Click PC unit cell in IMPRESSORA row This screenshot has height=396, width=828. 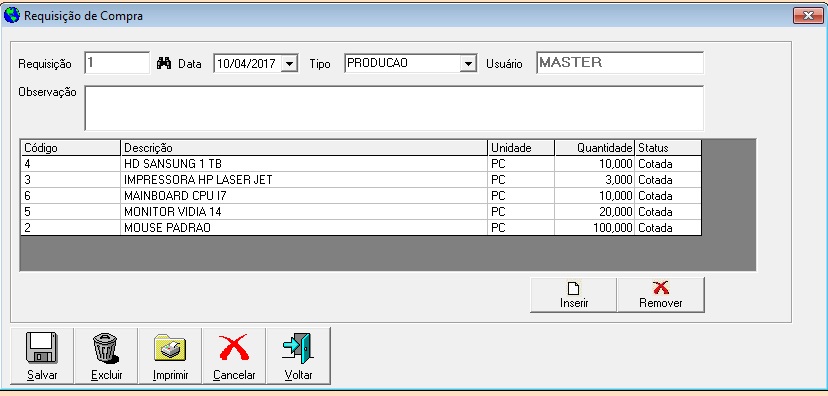tap(521, 180)
